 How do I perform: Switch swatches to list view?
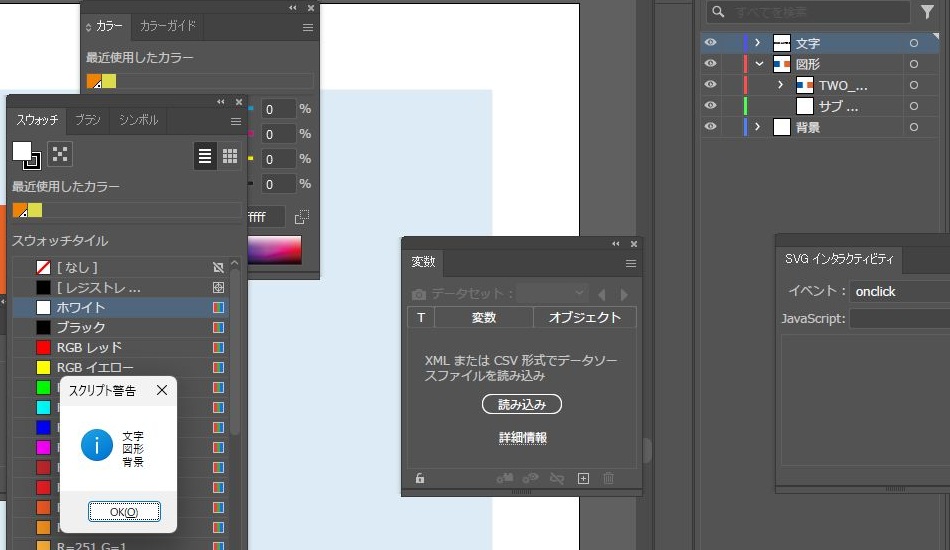click(205, 157)
